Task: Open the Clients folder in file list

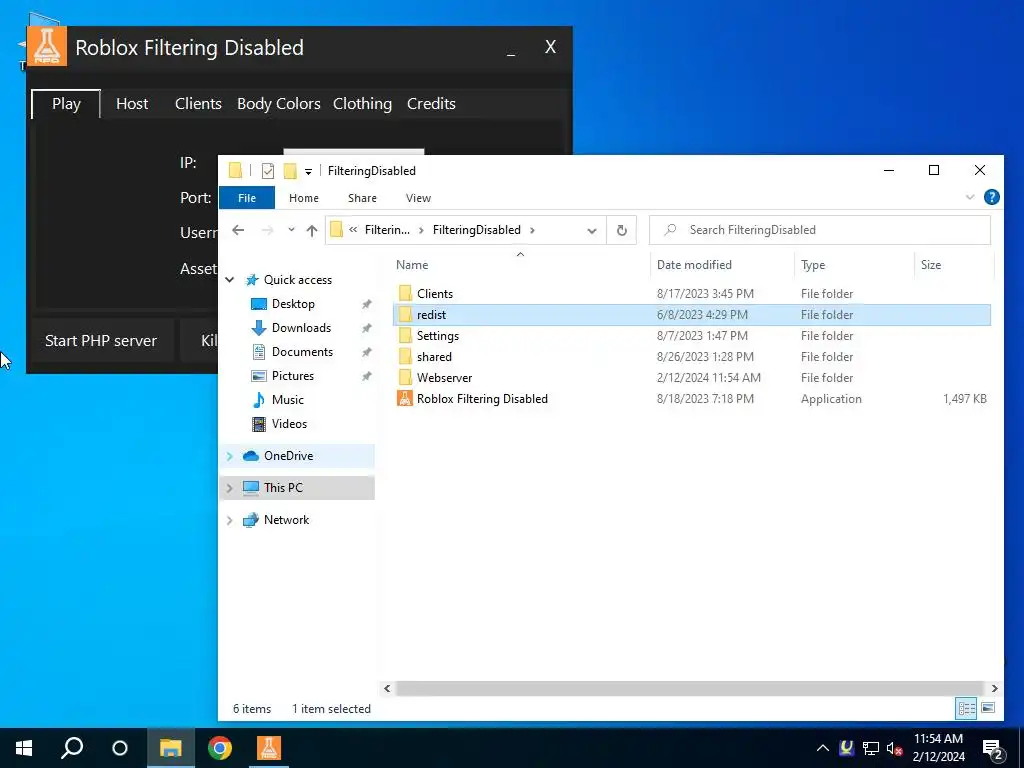Action: [434, 294]
